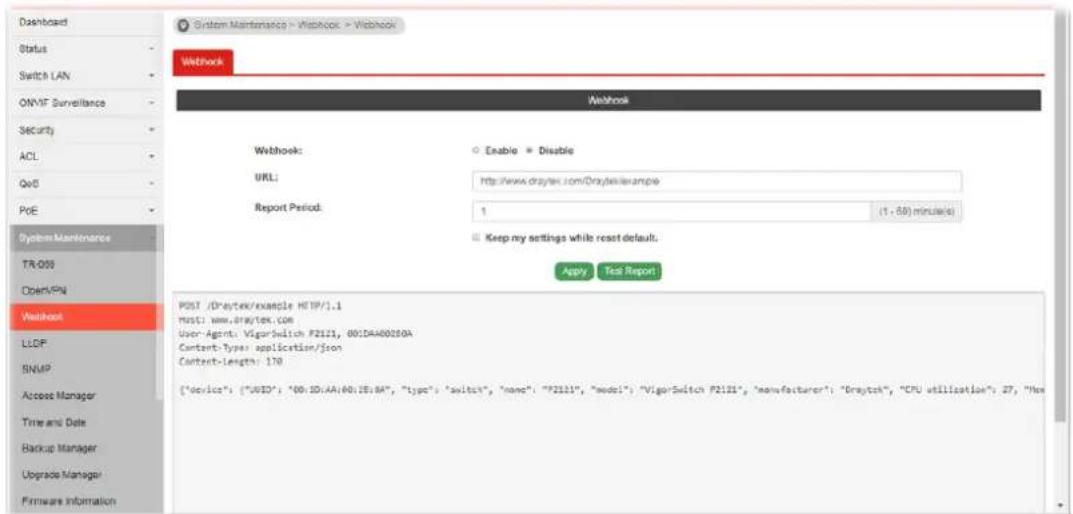The width and height of the screenshot is (1073, 514).
Task: Click the dark Webhook section header bar
Action: pyautogui.click(x=608, y=101)
